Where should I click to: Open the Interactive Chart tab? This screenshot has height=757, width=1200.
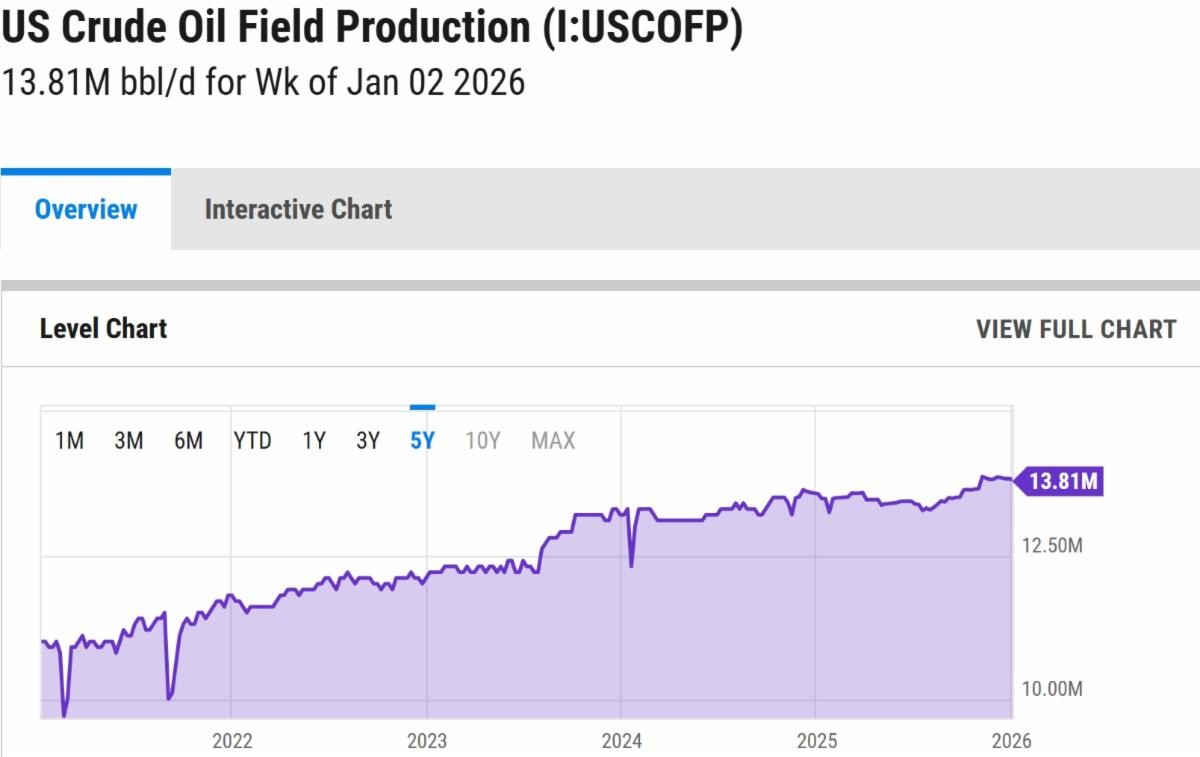(x=298, y=209)
